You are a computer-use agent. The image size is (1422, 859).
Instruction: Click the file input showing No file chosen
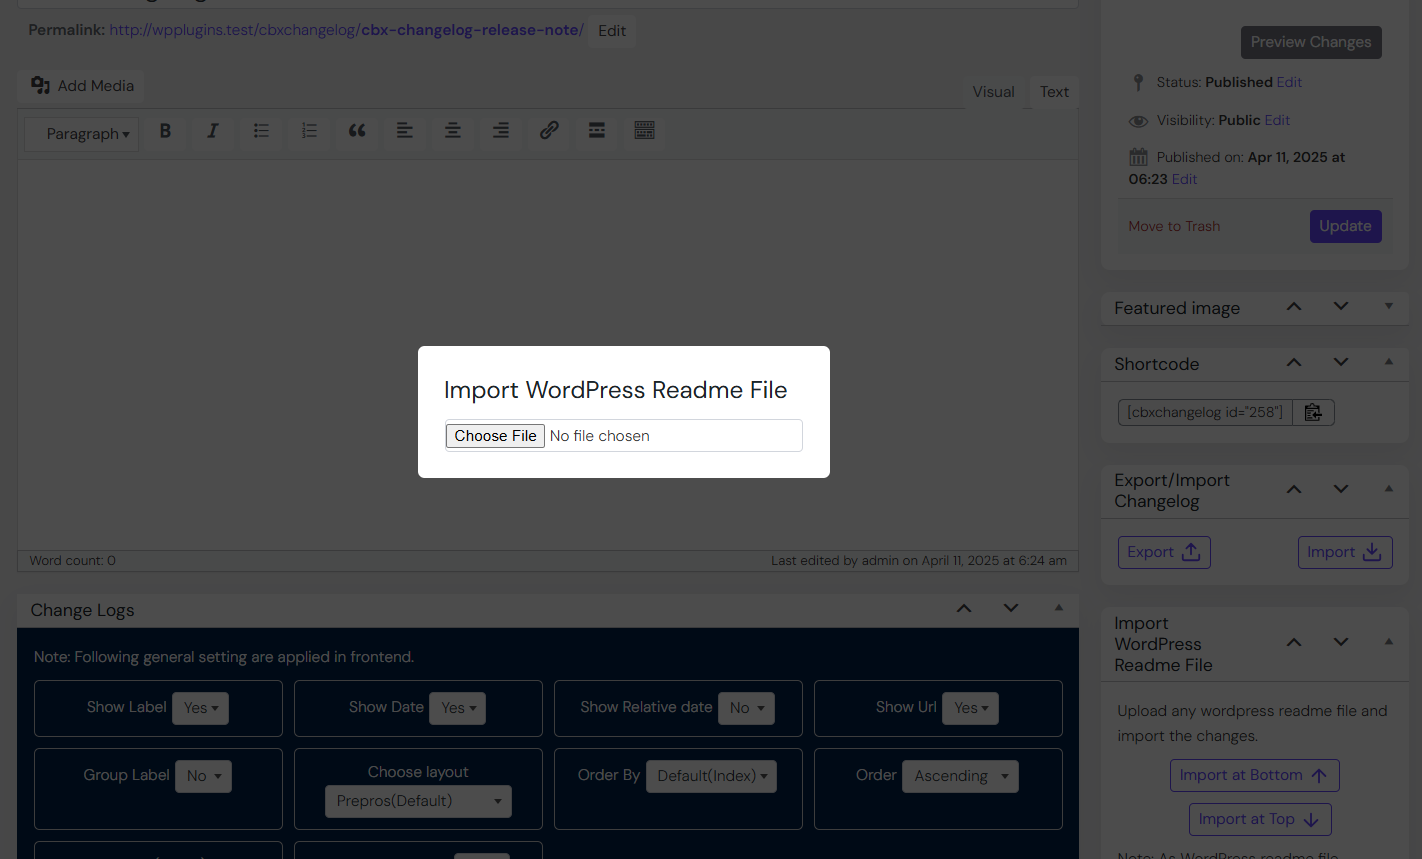coord(623,436)
